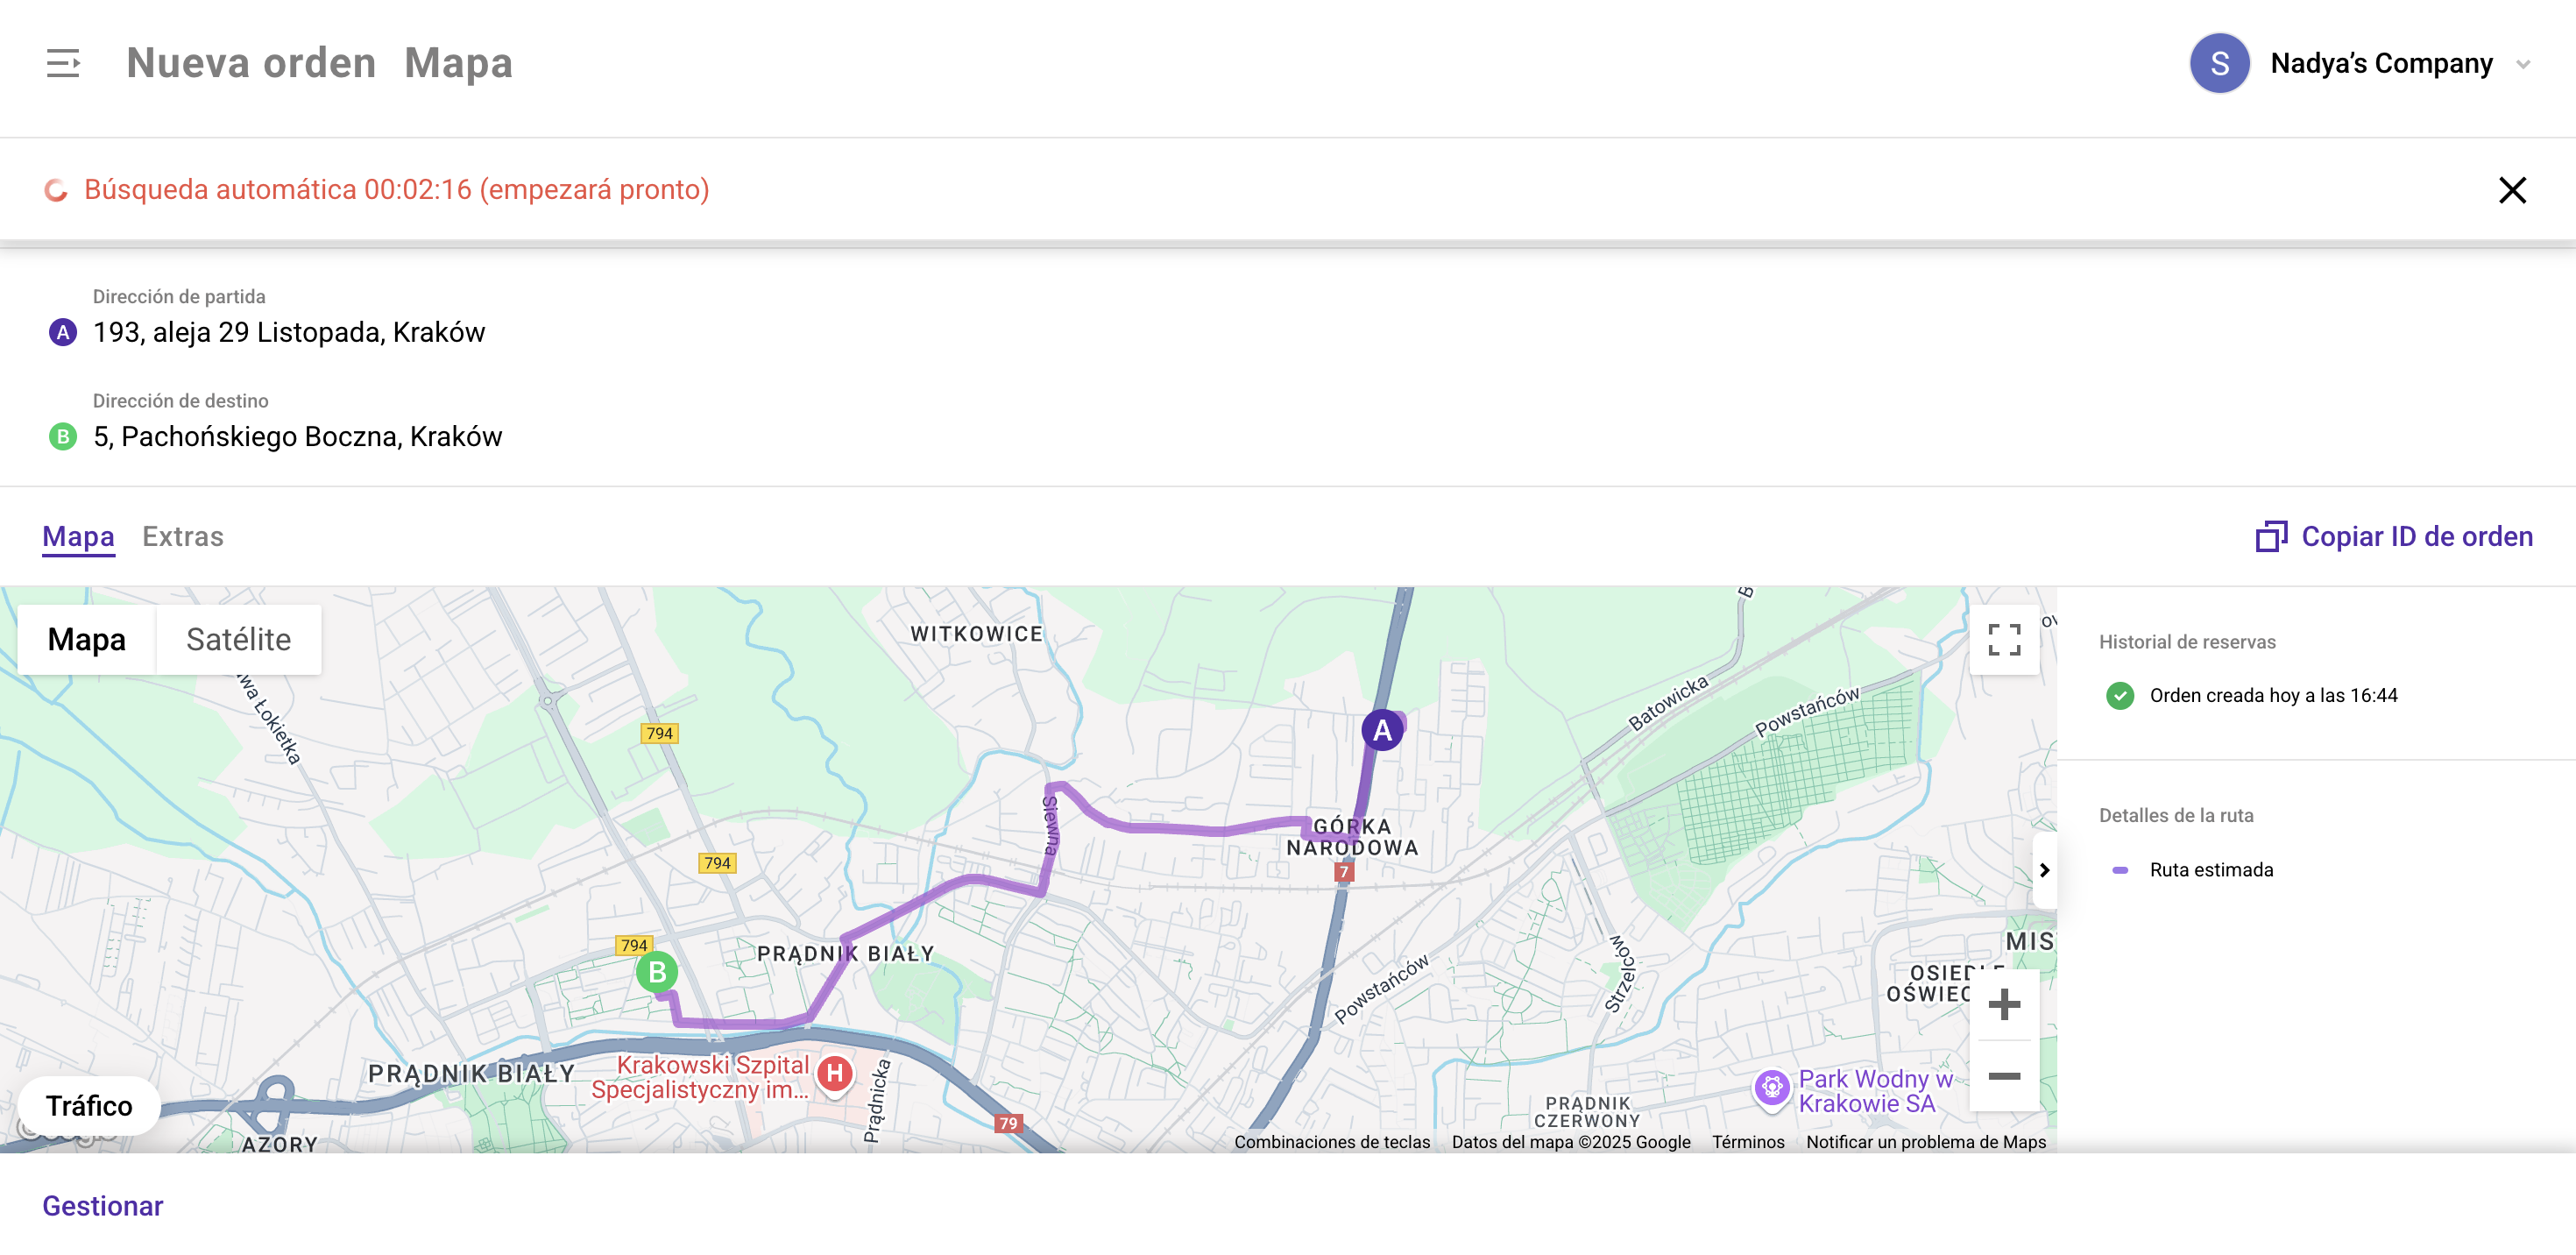The width and height of the screenshot is (2576, 1255).
Task: Click Copiar ID de orden
Action: click(x=2394, y=537)
